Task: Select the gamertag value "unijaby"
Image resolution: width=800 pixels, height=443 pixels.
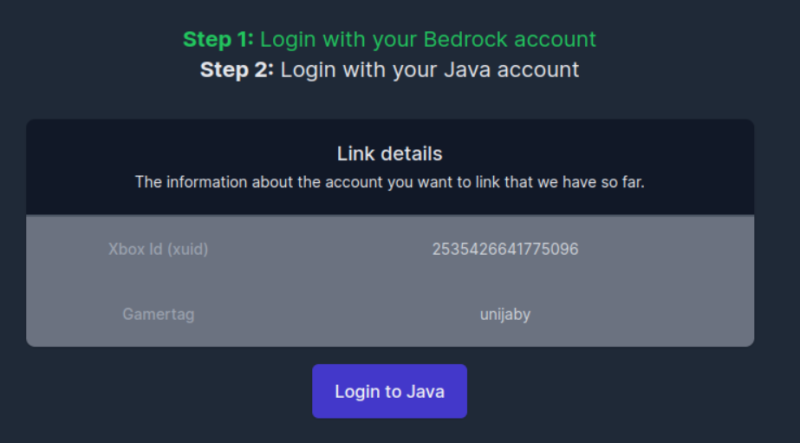Action: tap(505, 314)
